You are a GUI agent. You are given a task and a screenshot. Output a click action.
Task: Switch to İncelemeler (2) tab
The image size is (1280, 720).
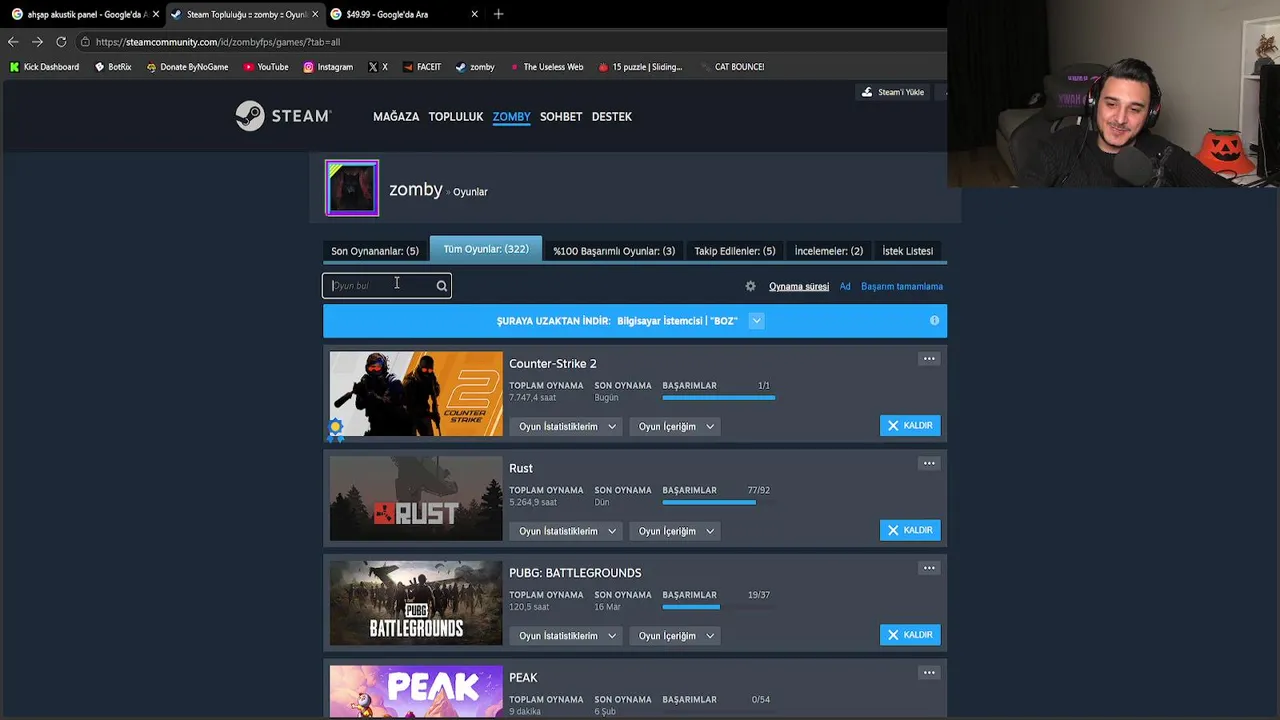pos(829,251)
